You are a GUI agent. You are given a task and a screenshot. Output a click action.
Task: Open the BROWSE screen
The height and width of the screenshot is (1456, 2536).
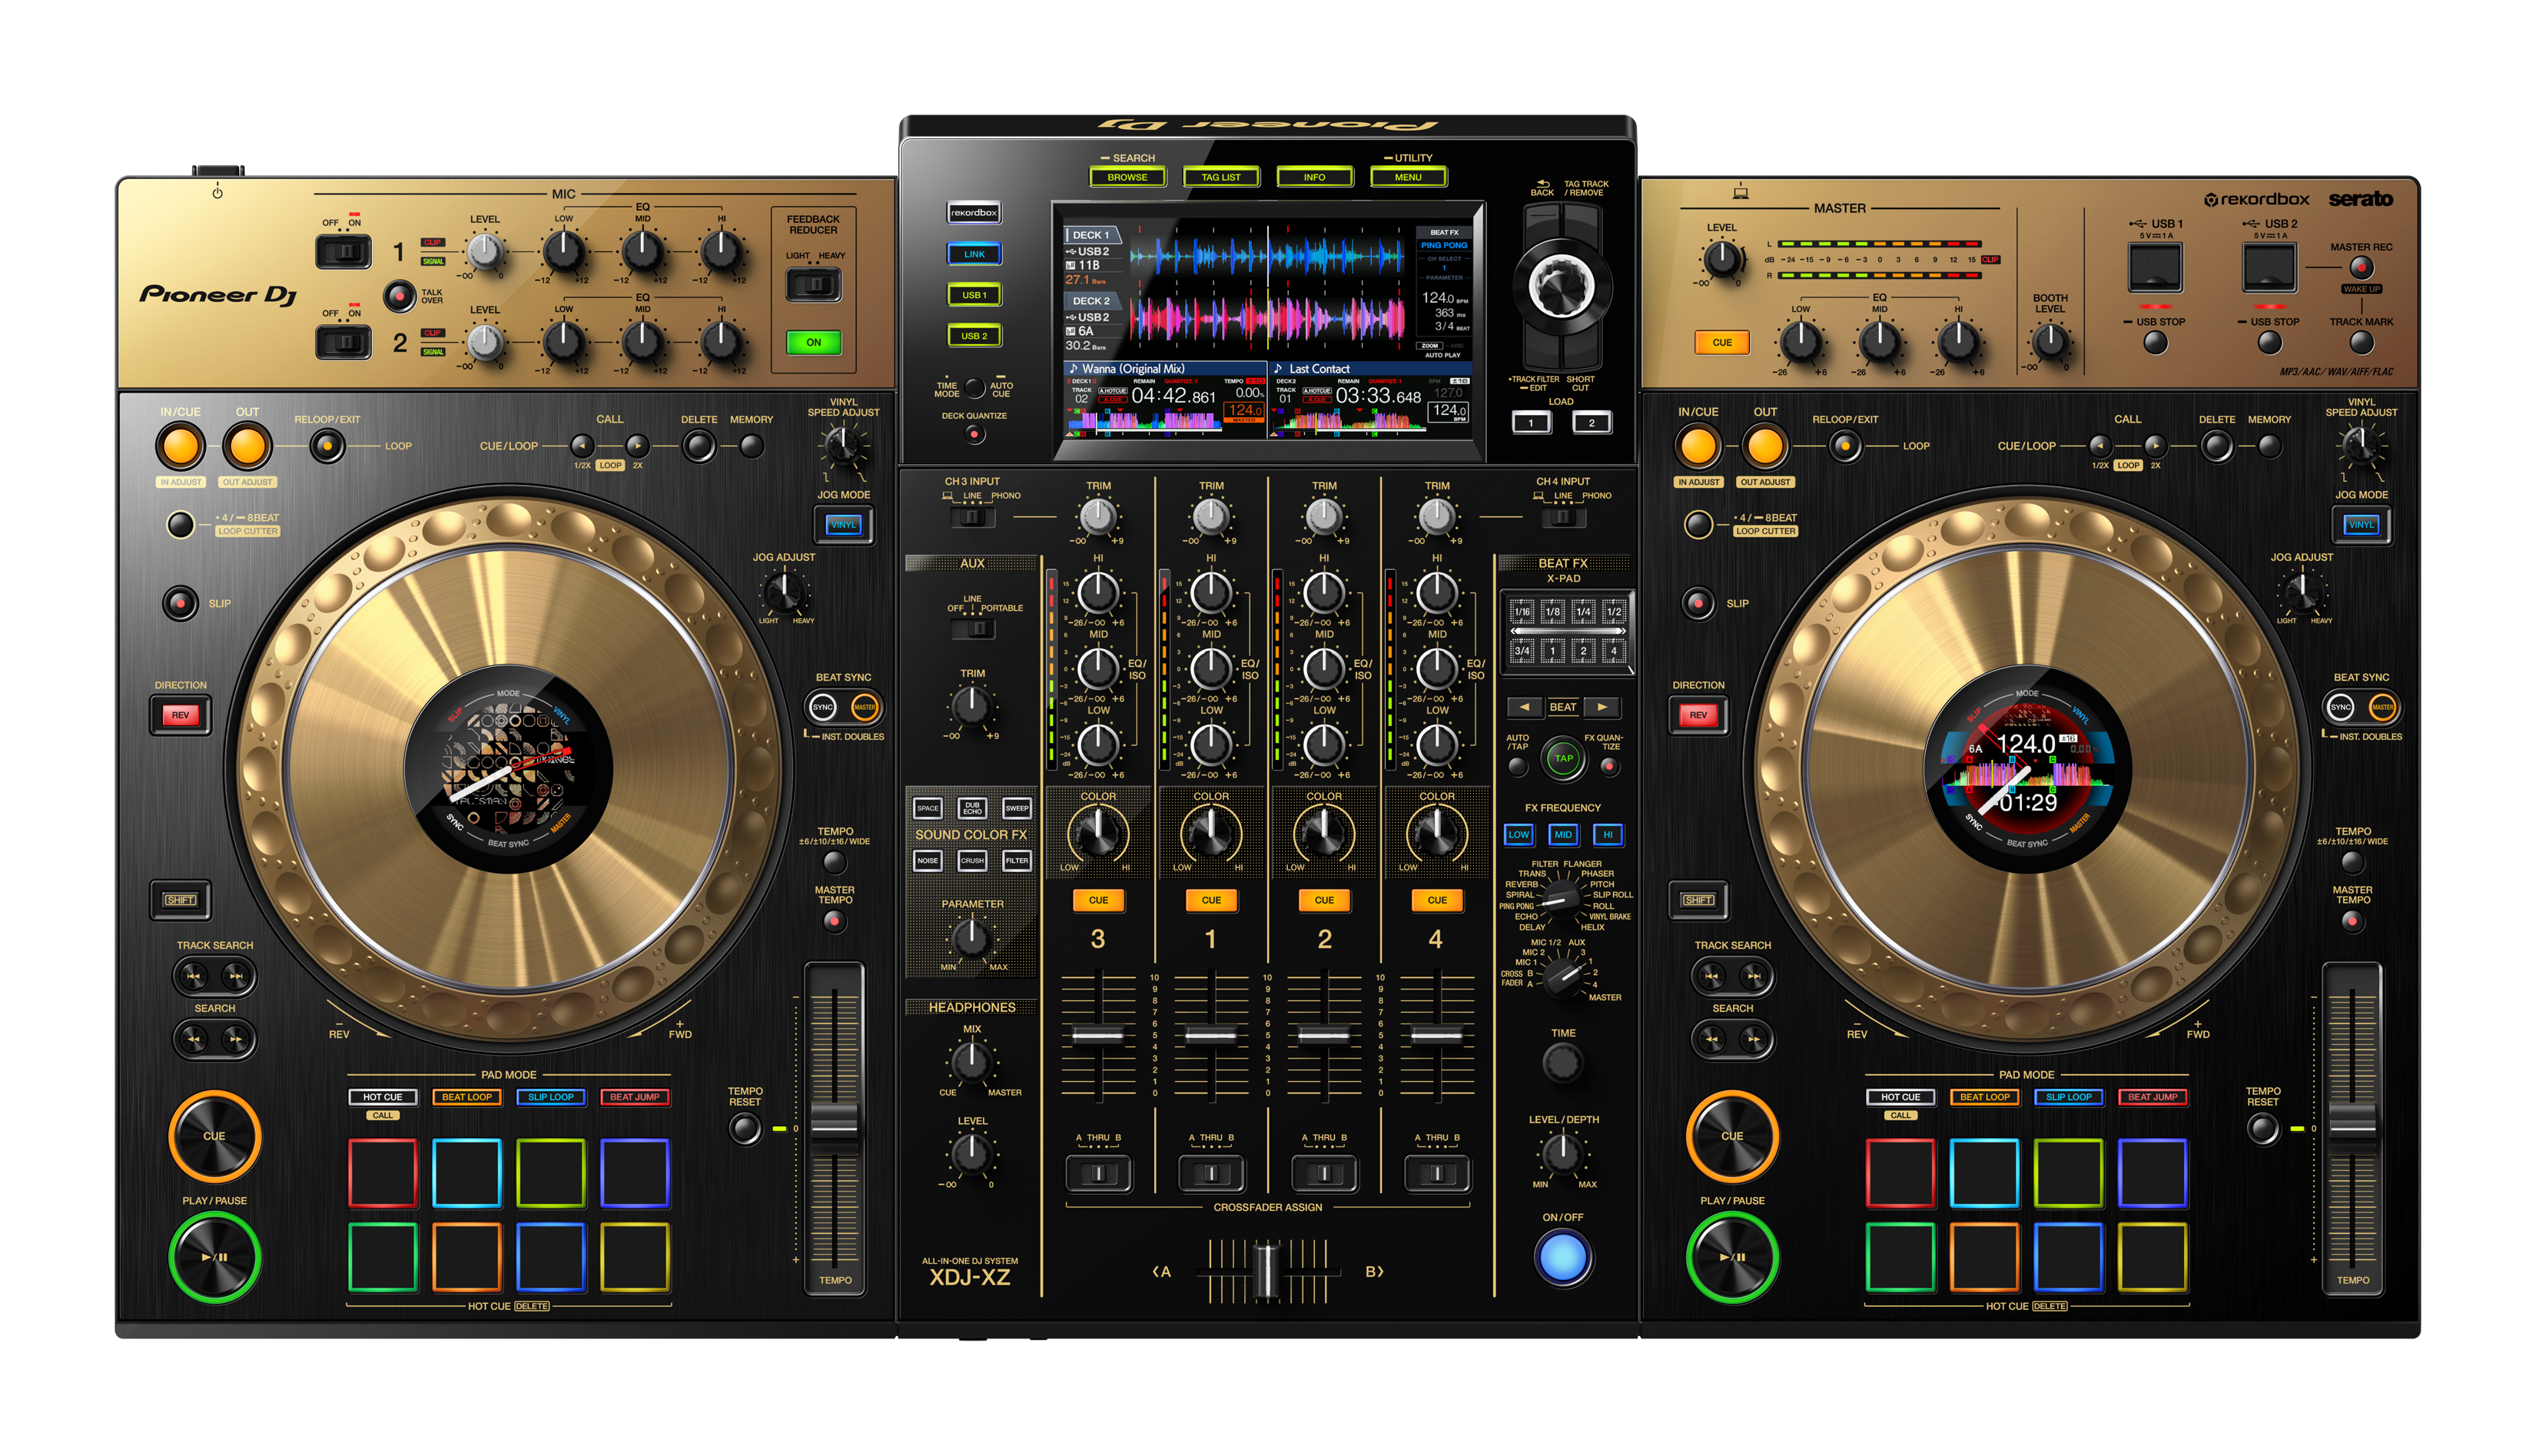(x=1127, y=177)
